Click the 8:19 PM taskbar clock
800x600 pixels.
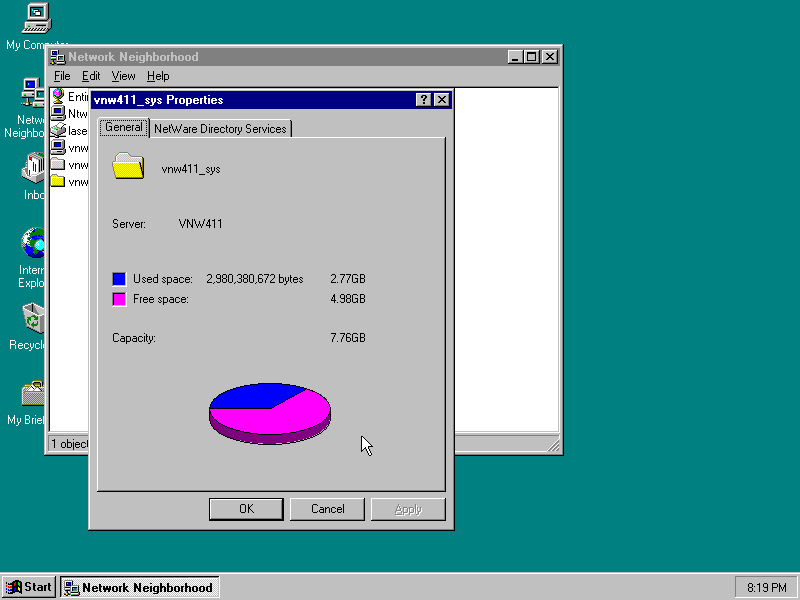point(766,588)
